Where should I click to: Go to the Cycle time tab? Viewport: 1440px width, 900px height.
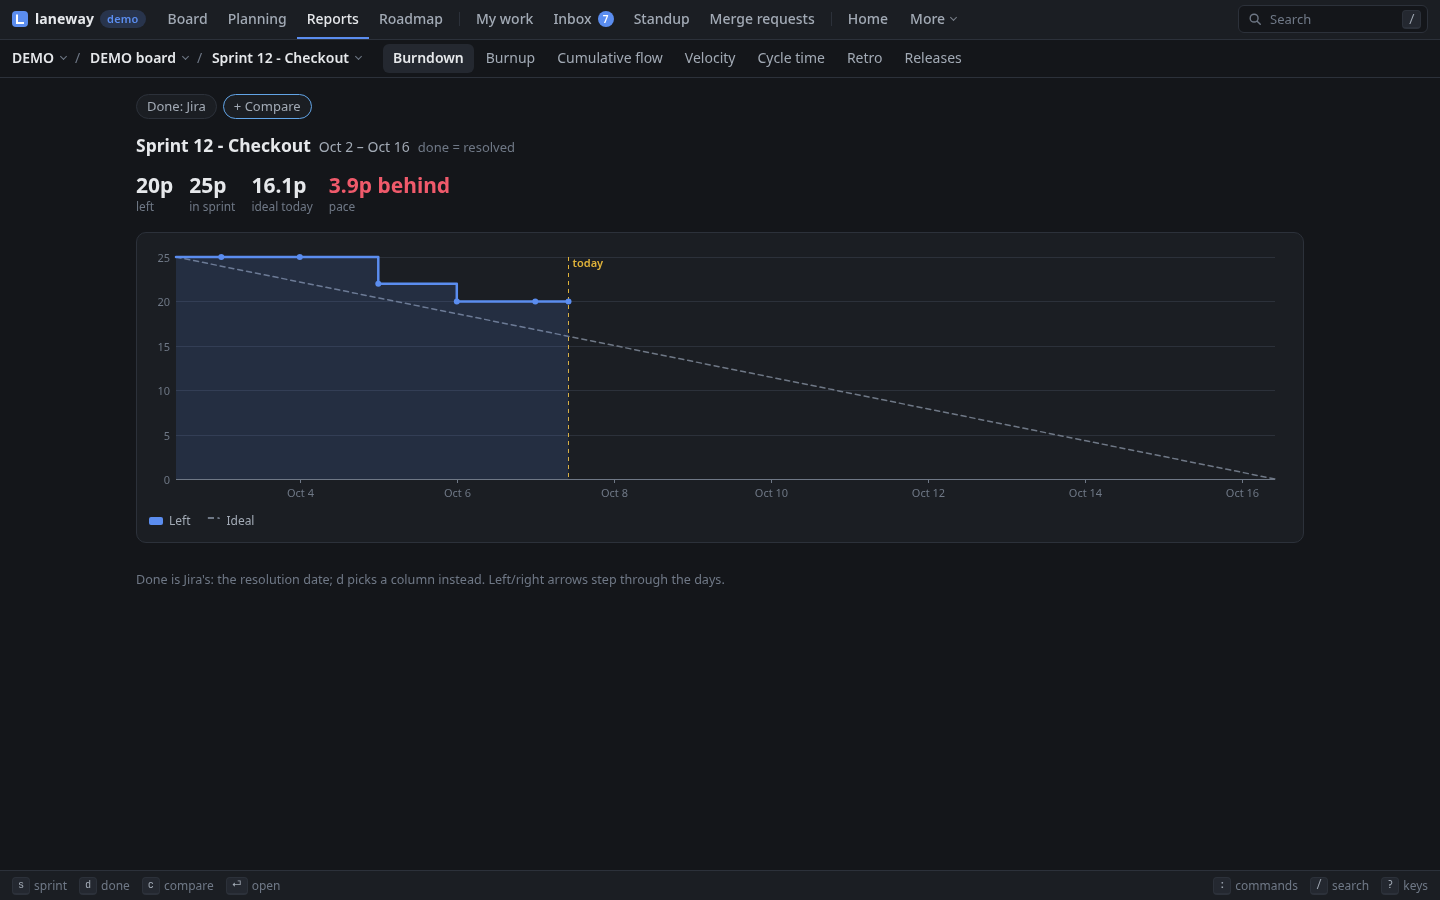click(791, 58)
